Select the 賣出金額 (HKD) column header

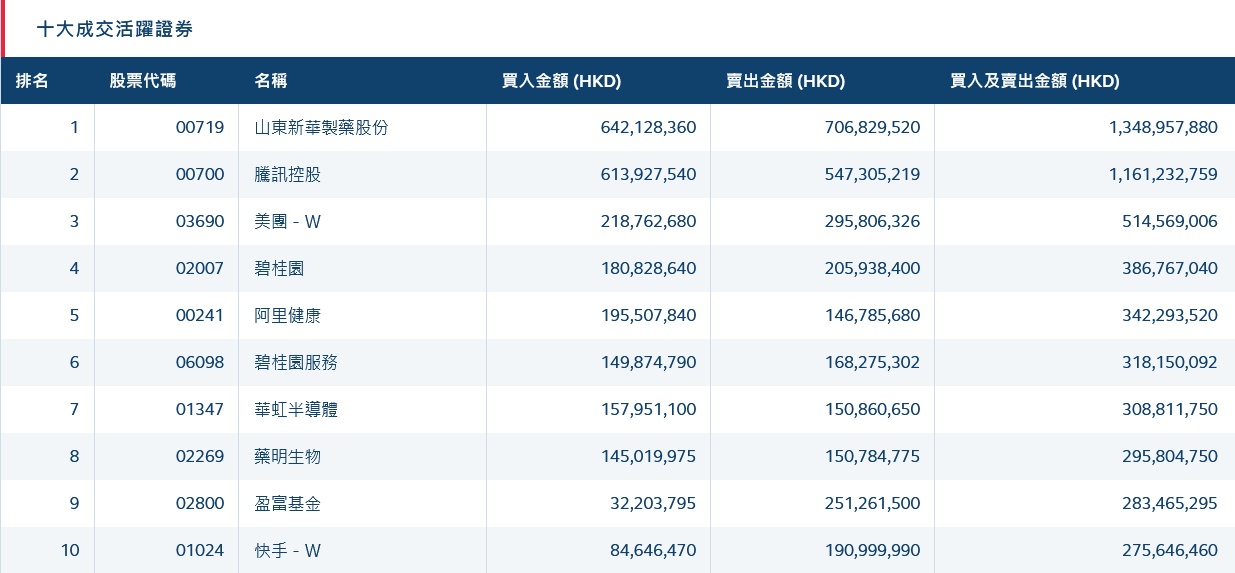click(785, 81)
